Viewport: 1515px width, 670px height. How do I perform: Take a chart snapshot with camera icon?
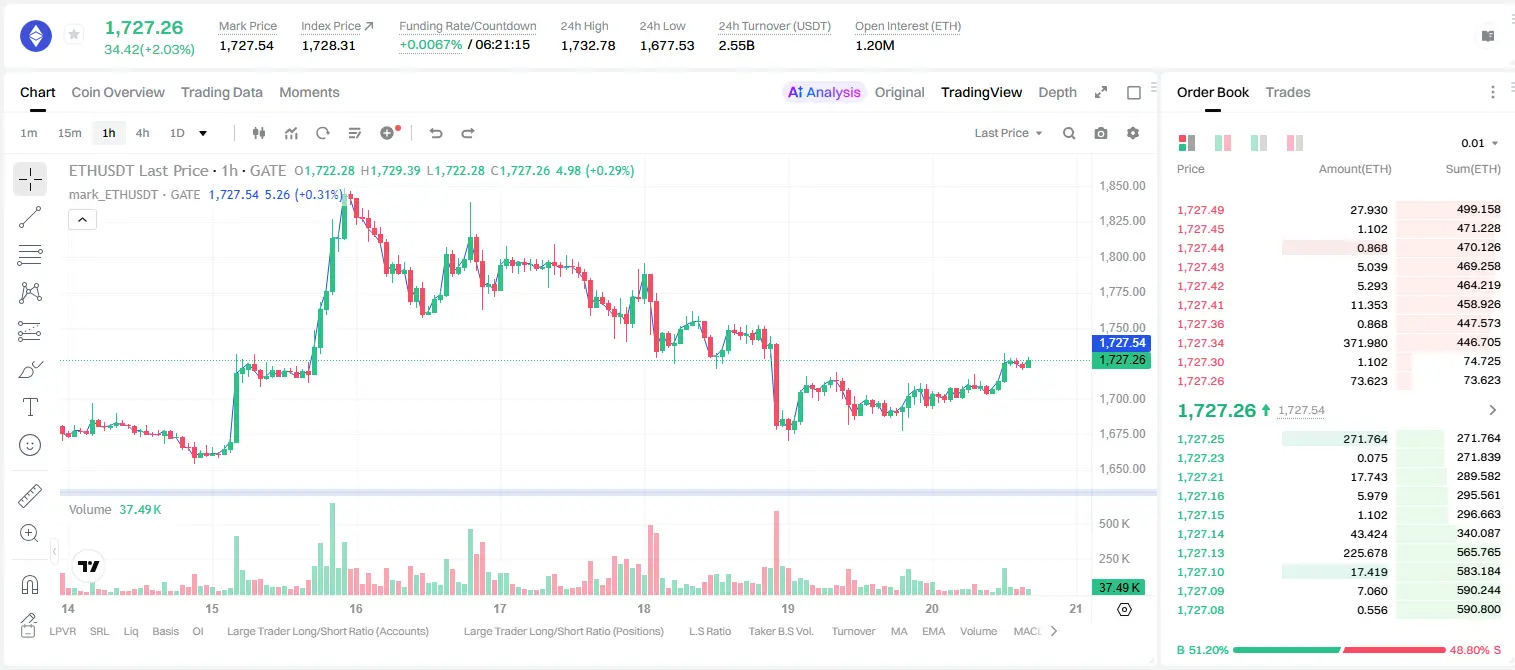1101,133
